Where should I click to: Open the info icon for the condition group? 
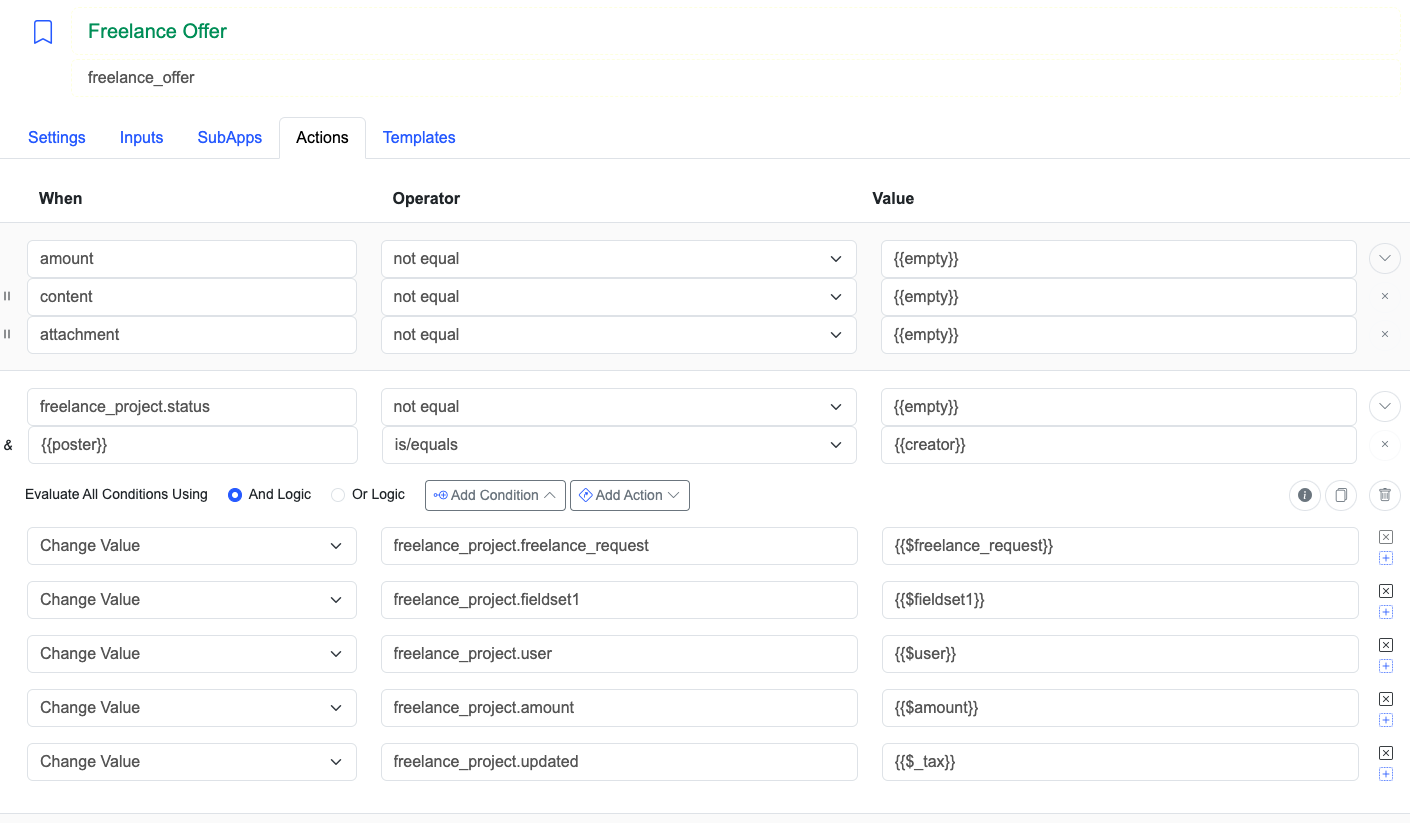click(x=1305, y=495)
